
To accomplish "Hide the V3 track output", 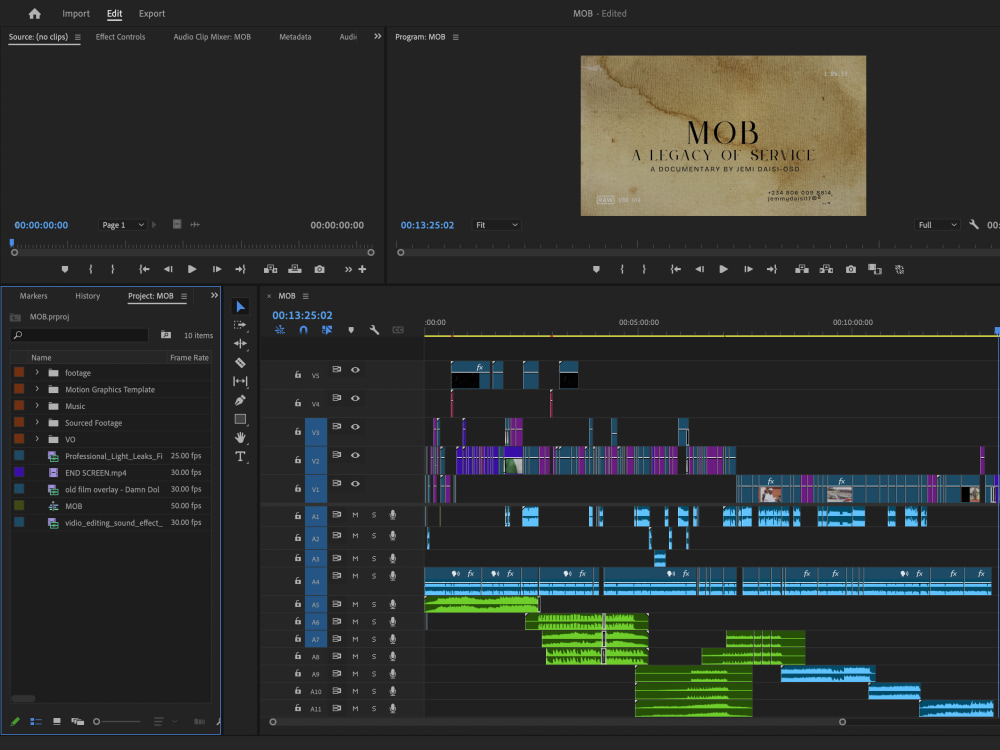I will click(355, 427).
